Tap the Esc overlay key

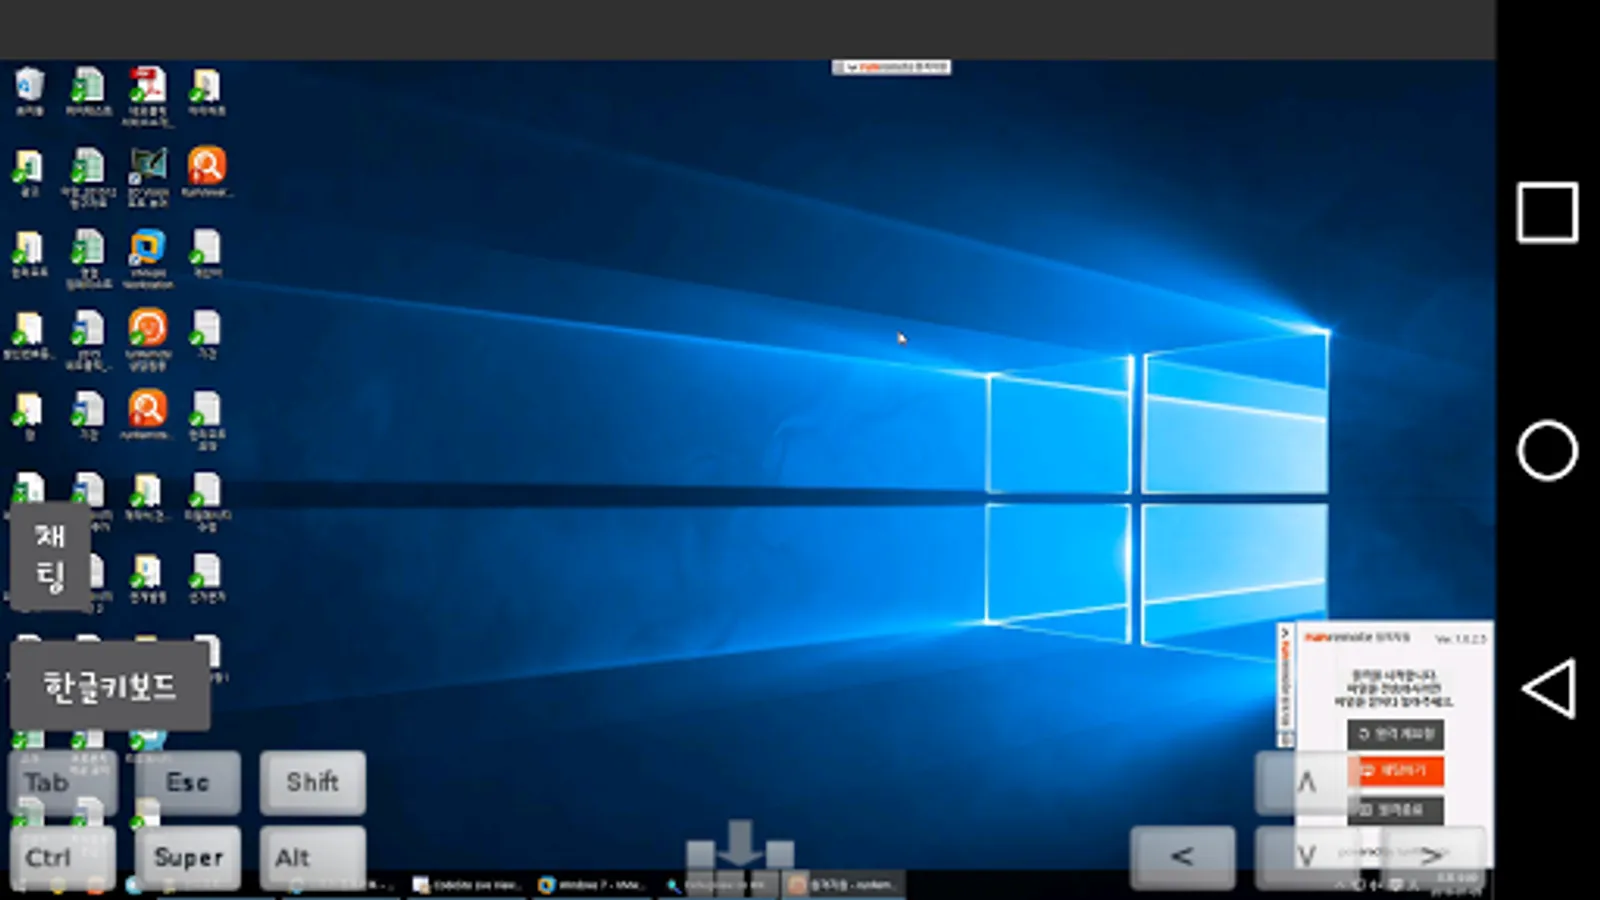188,782
